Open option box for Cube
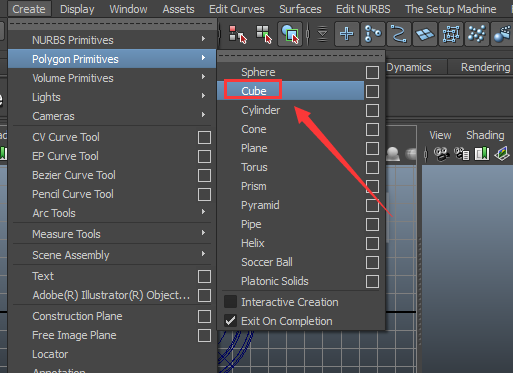The width and height of the screenshot is (513, 373). click(372, 91)
